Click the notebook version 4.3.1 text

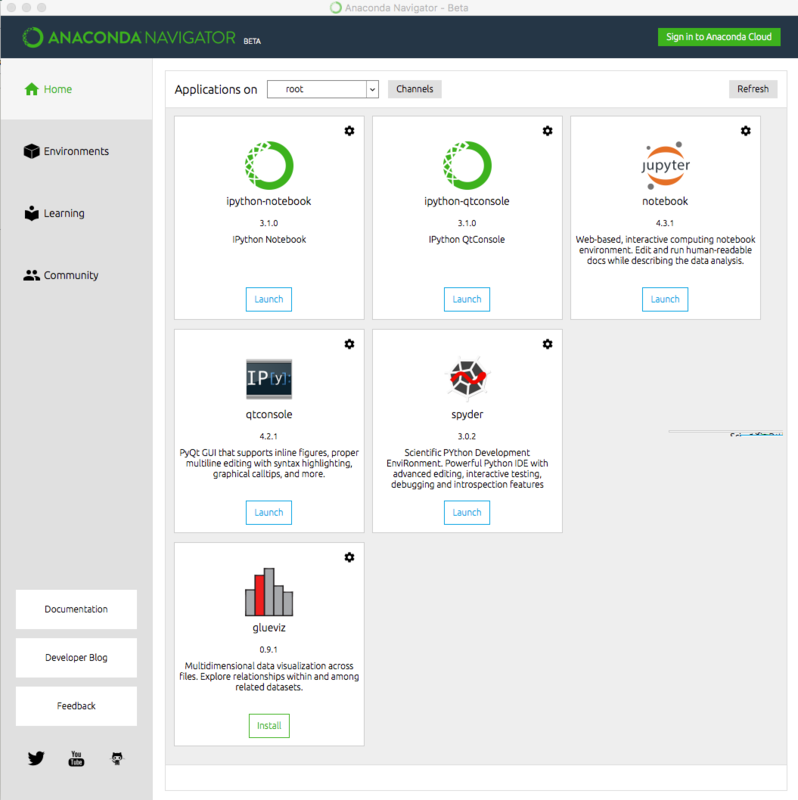point(665,223)
